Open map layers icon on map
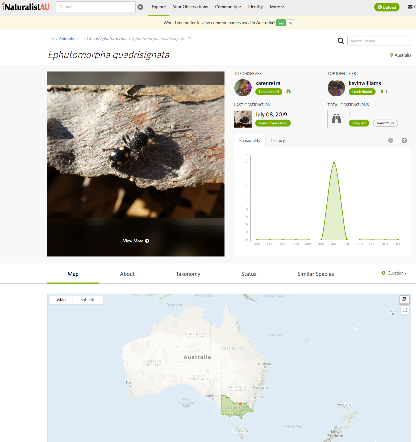 pyautogui.click(x=404, y=299)
